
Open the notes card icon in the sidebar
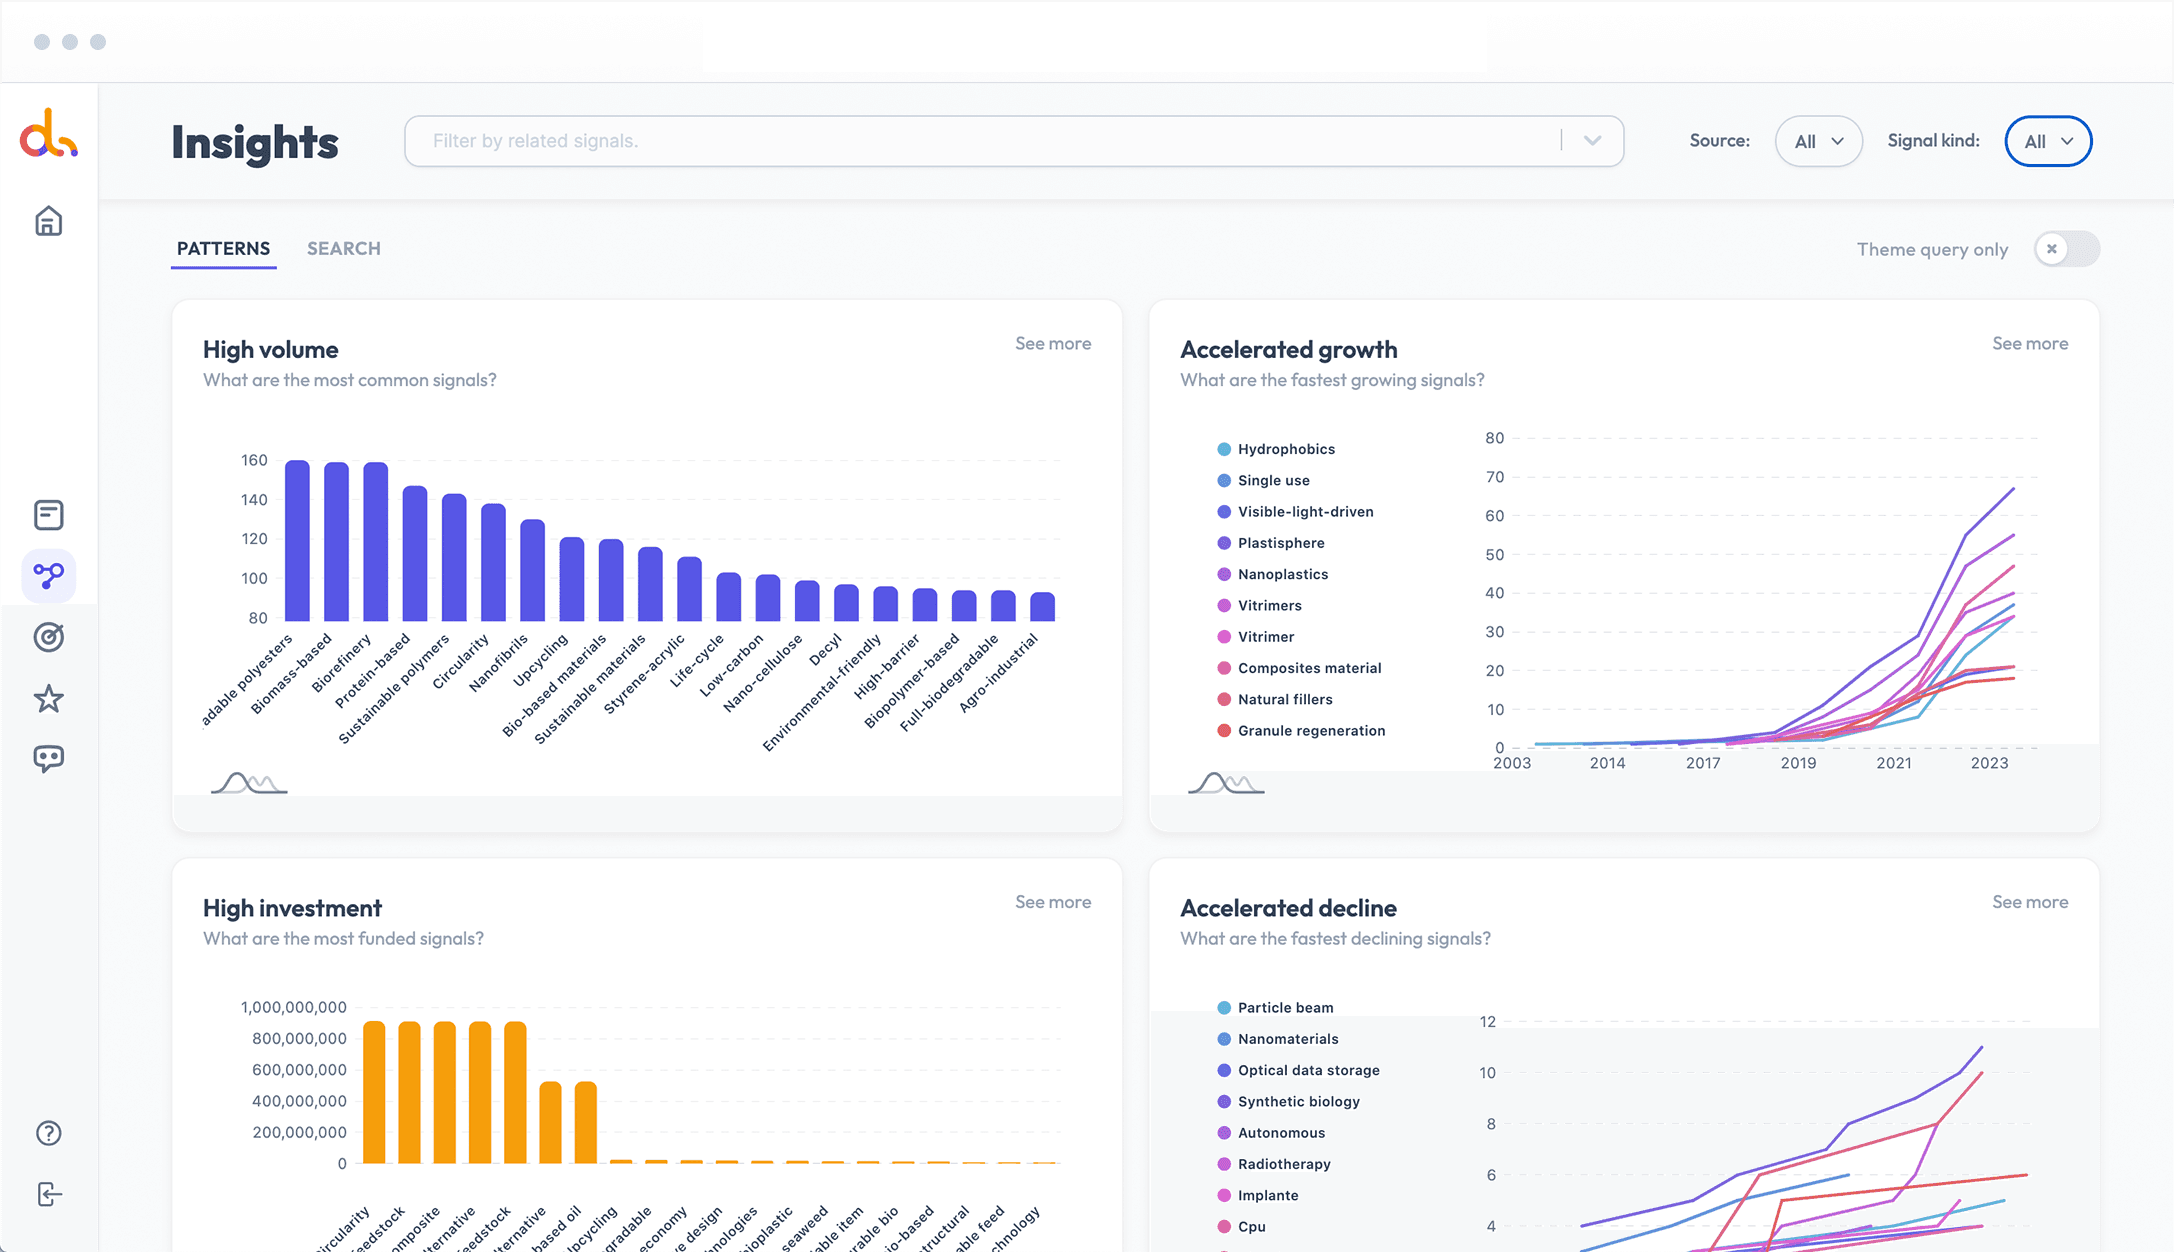coord(48,515)
